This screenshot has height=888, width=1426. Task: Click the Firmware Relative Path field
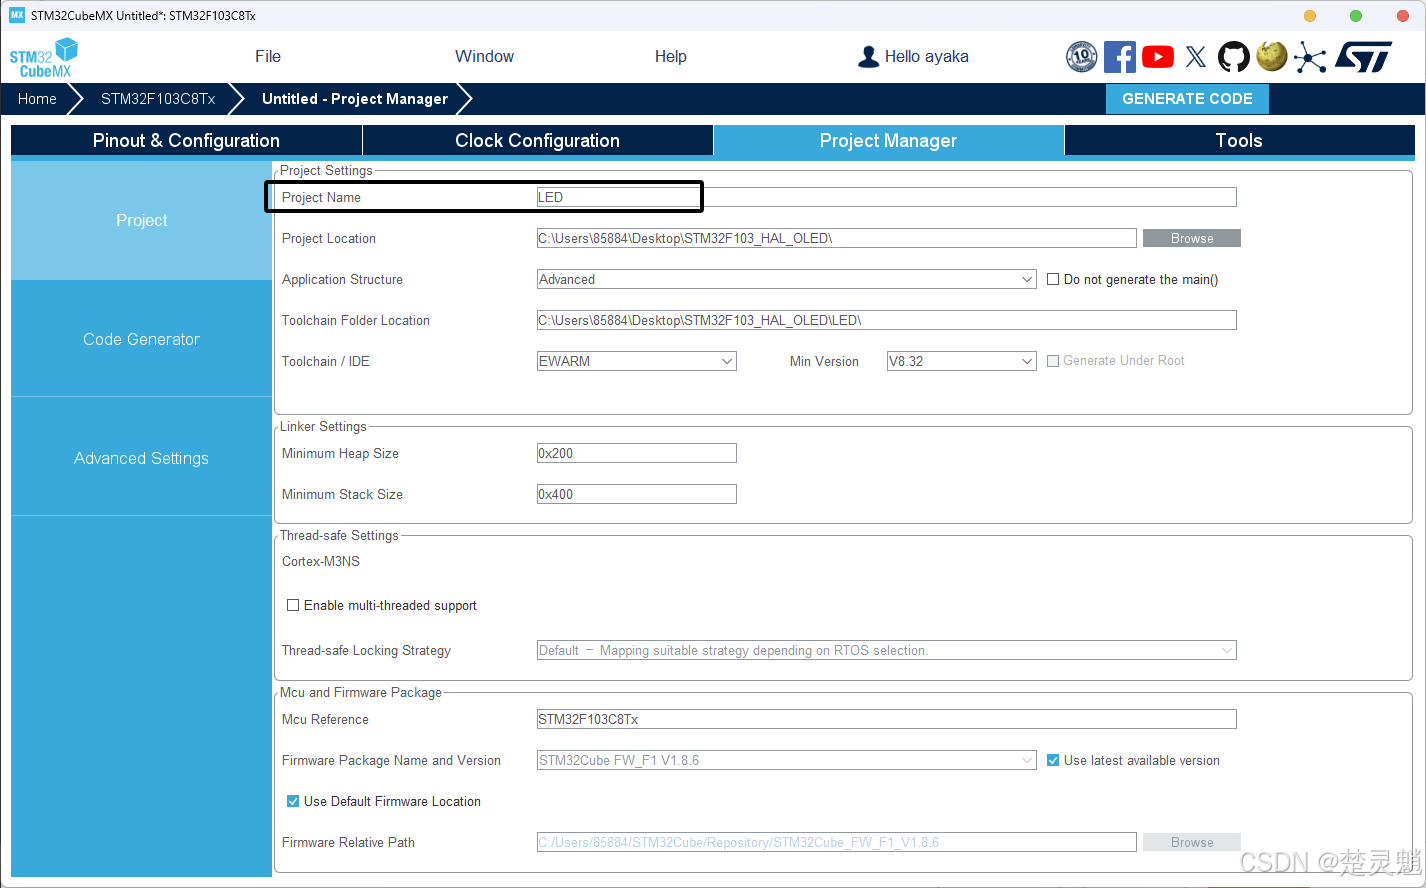(837, 842)
